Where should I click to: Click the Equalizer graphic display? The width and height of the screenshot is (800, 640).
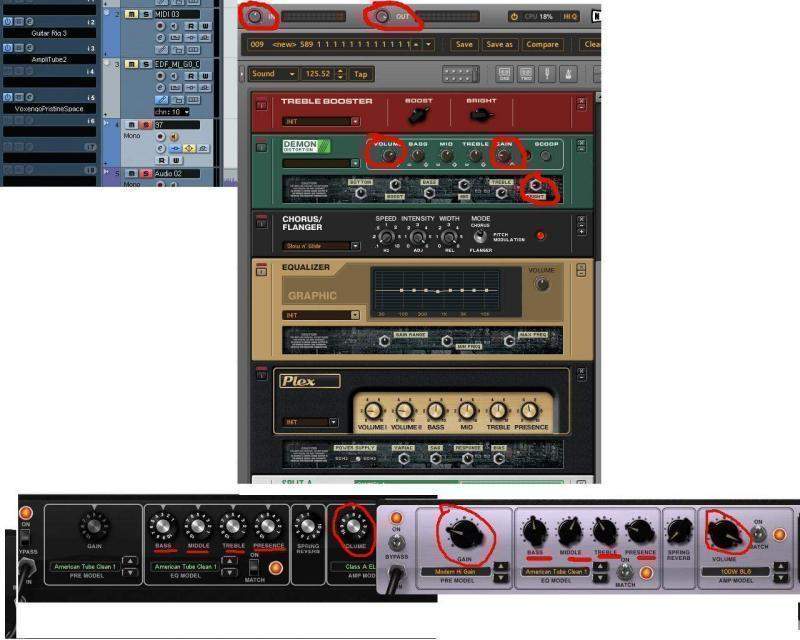click(x=438, y=291)
